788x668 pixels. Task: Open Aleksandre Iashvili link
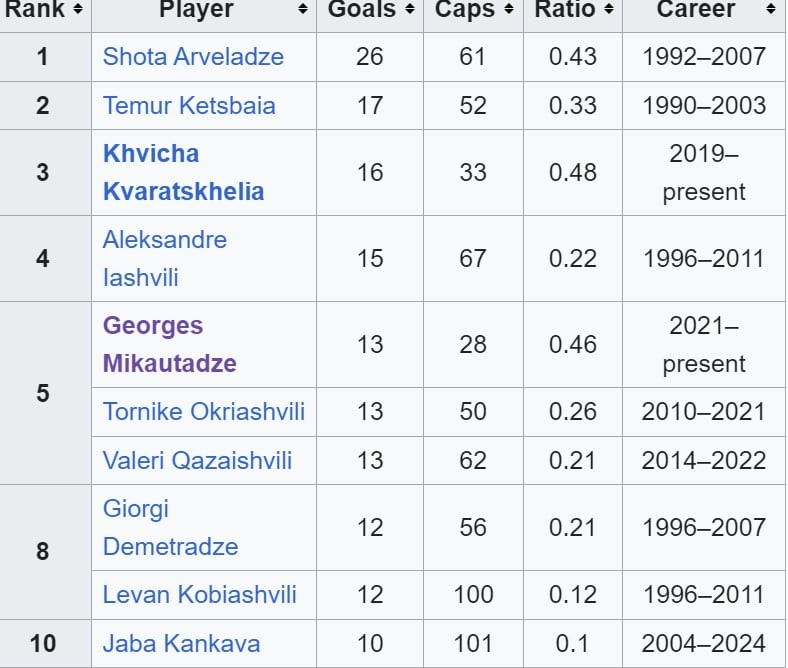point(165,258)
